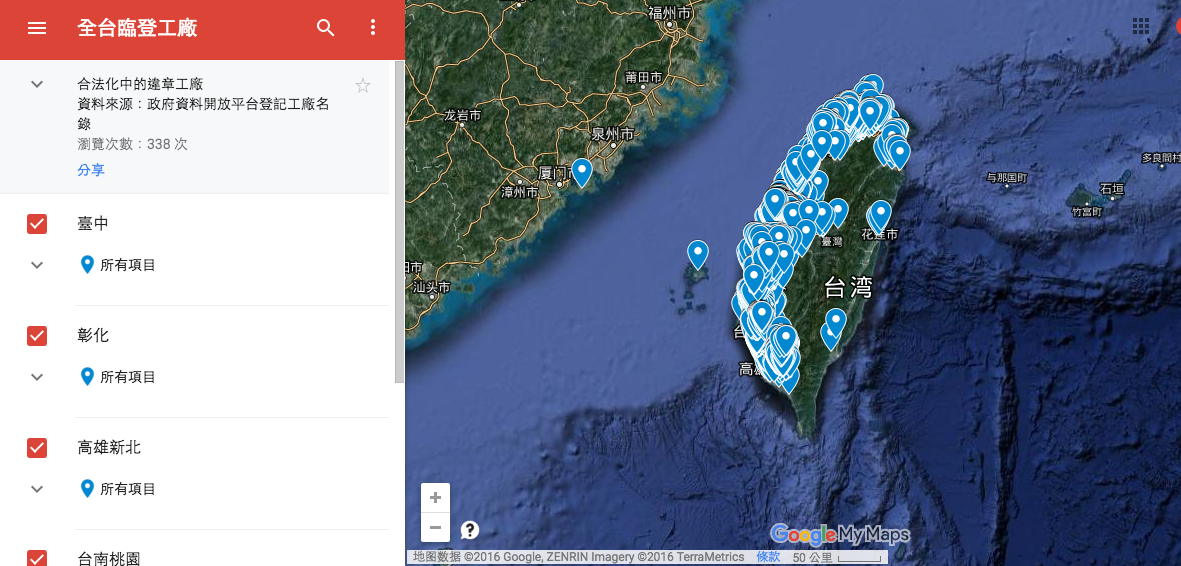Click the 台南桃園 layer name

(x=109, y=558)
